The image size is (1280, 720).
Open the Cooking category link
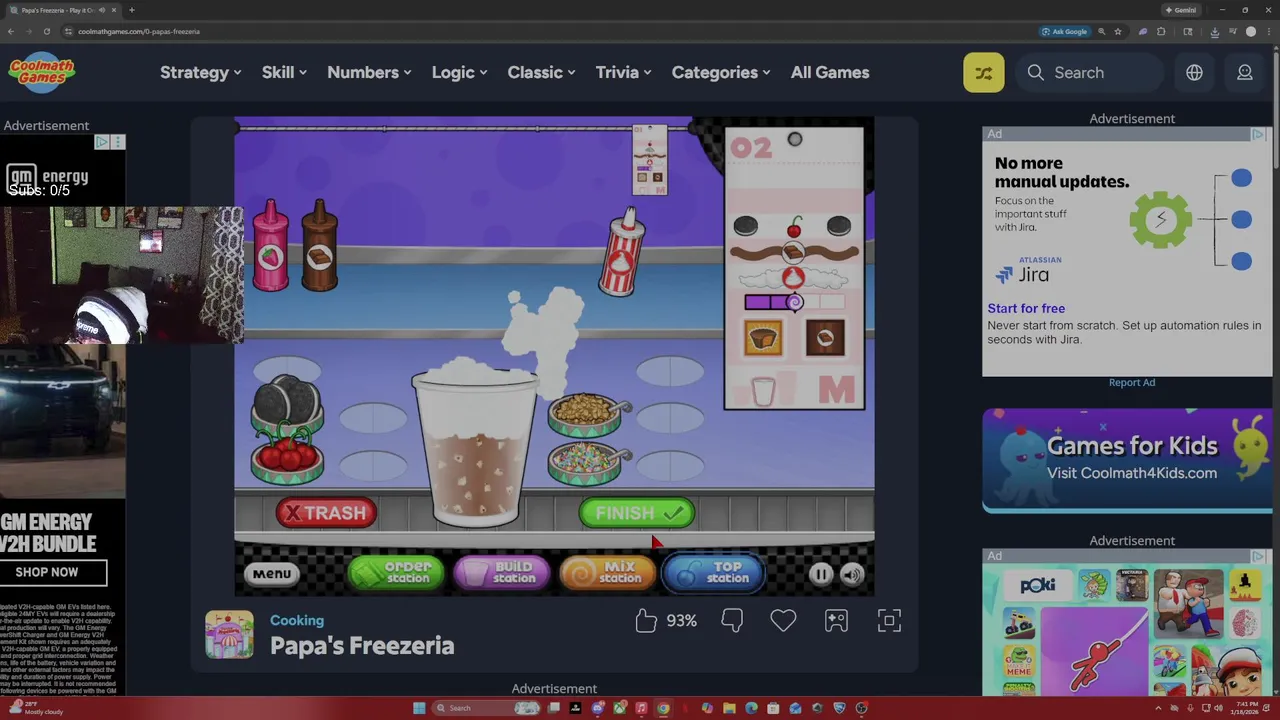click(297, 620)
